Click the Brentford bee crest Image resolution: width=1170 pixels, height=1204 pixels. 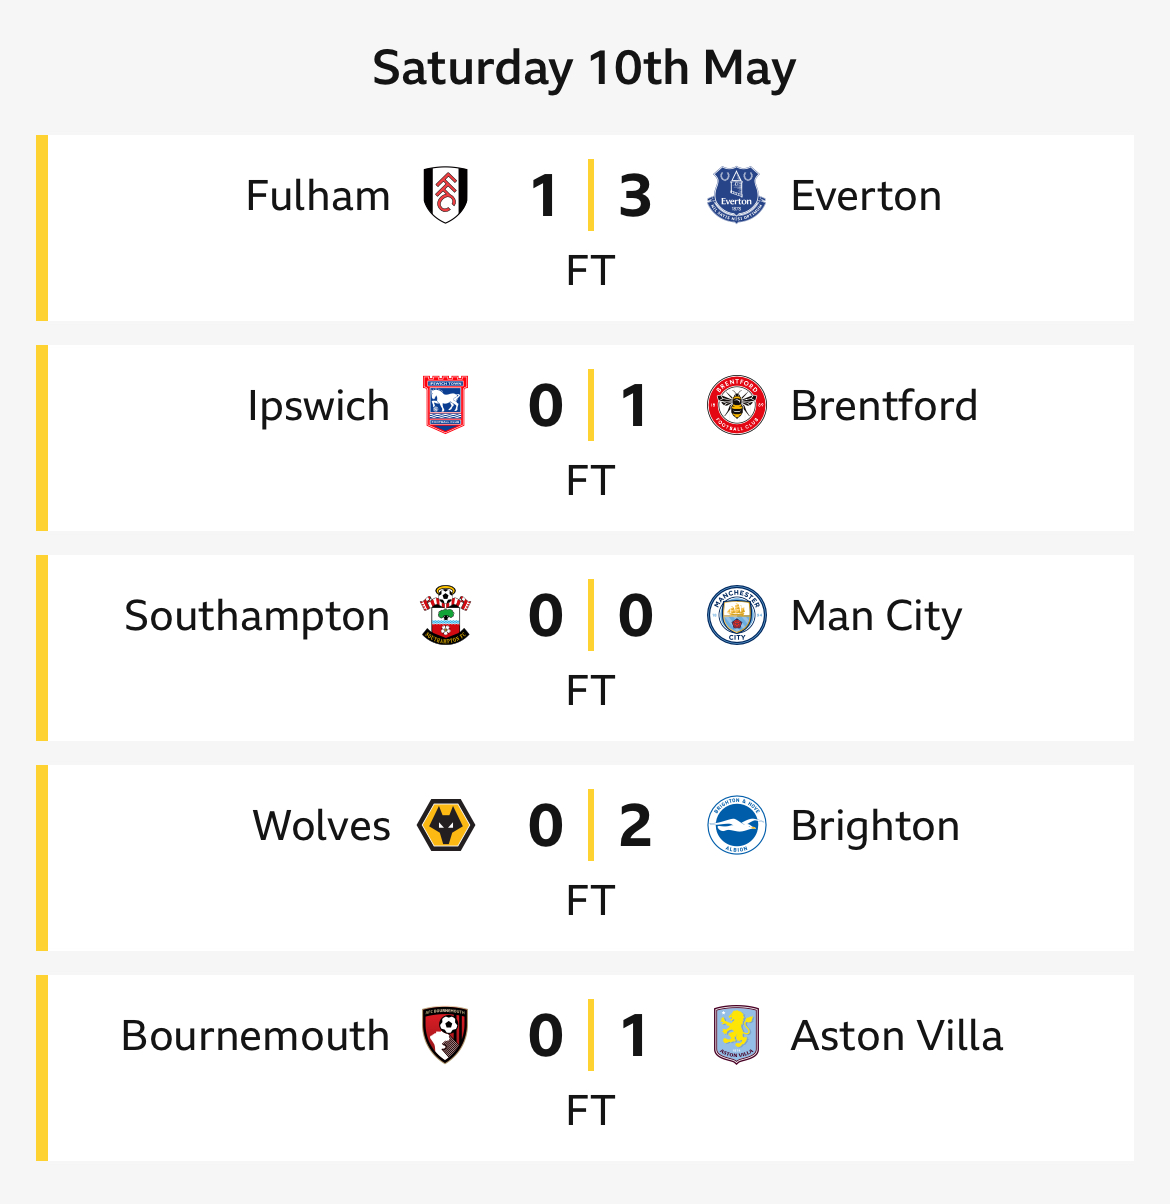pyautogui.click(x=736, y=405)
